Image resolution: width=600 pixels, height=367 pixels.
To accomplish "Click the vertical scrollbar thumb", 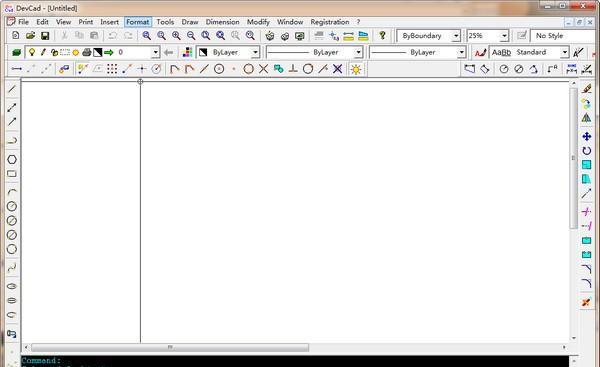I will click(x=573, y=158).
